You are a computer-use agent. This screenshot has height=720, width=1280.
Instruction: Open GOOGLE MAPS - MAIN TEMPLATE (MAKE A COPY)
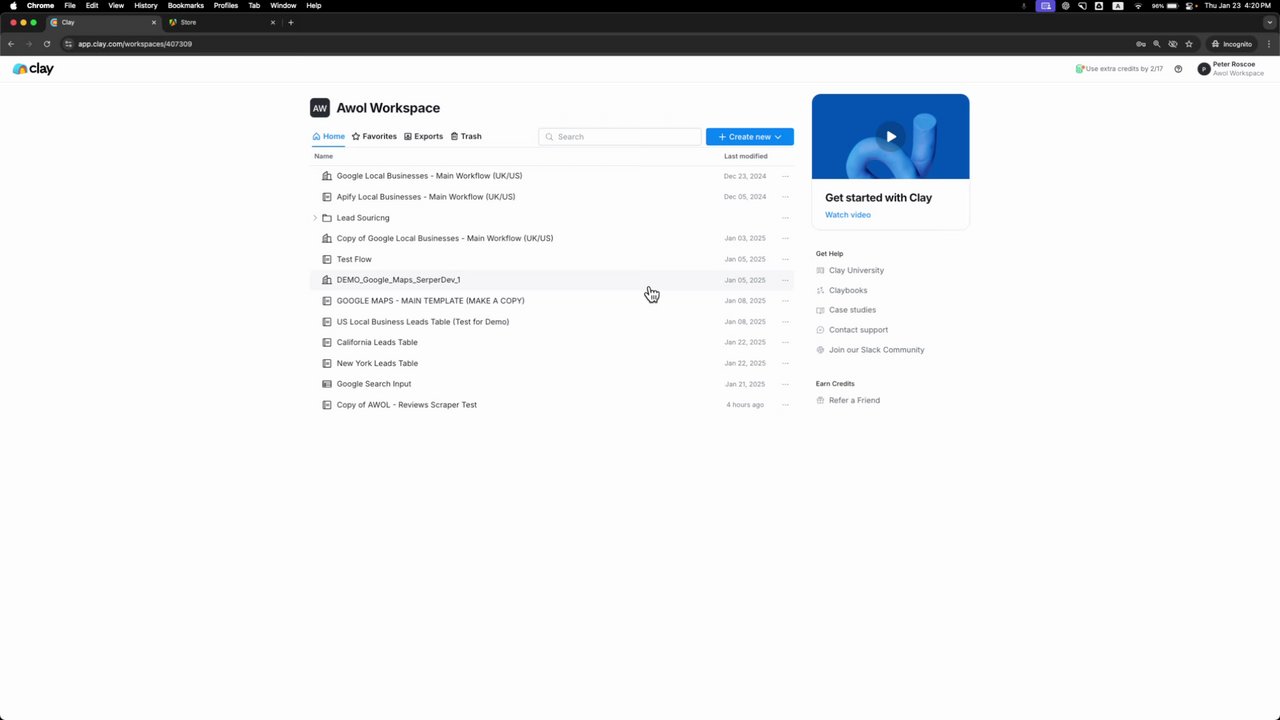[431, 301]
